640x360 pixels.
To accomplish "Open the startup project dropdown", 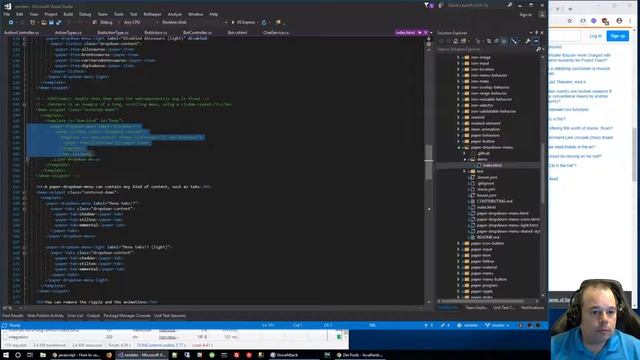I will pos(194,22).
